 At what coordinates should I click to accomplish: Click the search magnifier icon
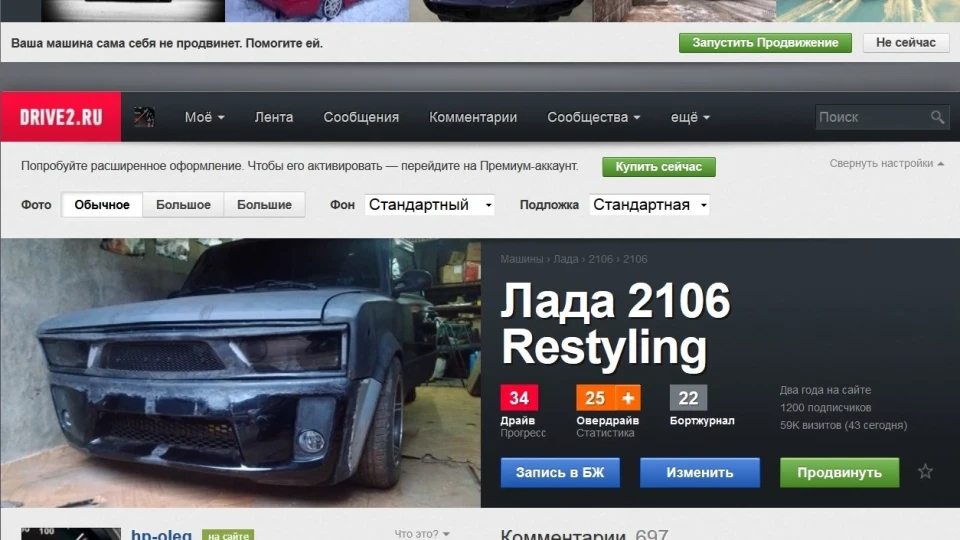point(937,117)
